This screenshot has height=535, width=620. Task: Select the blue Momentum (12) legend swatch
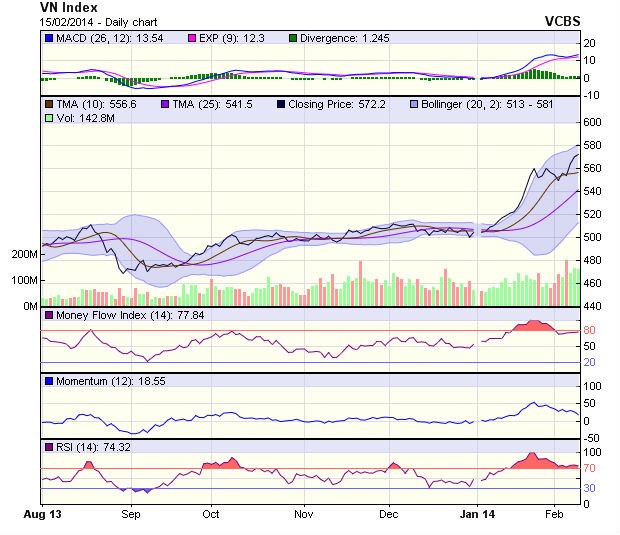[49, 382]
